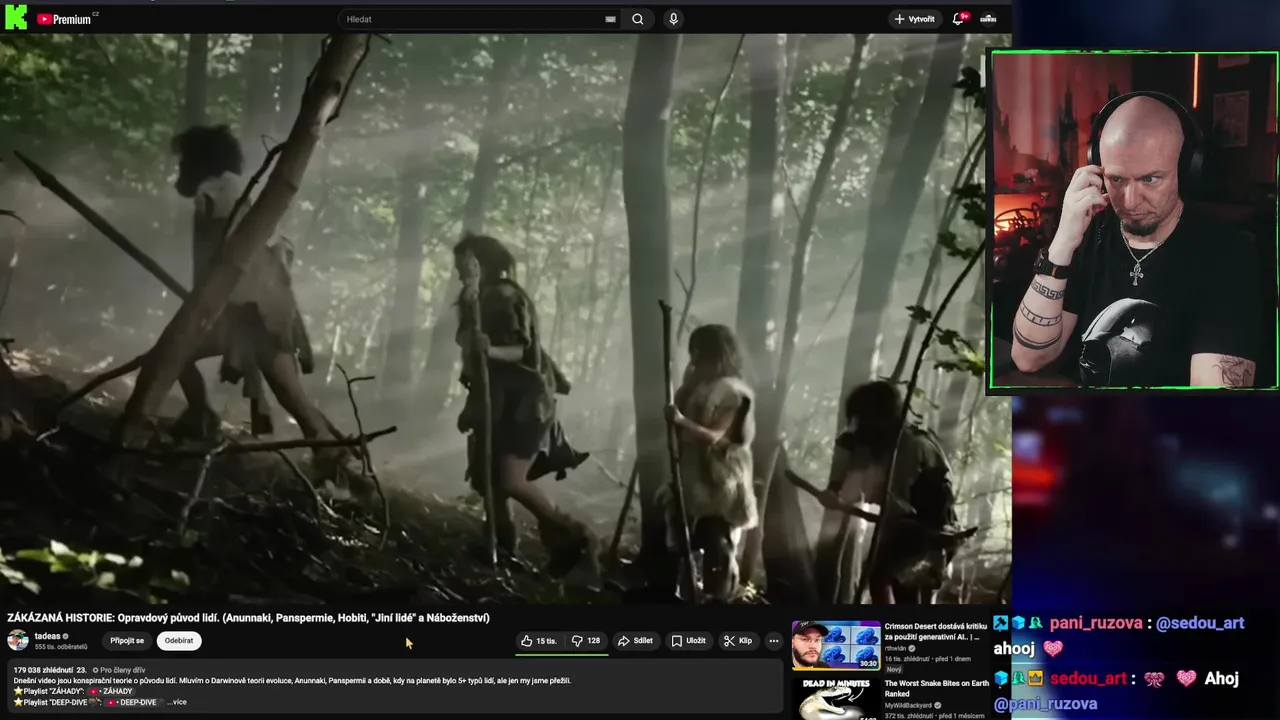The image size is (1280, 720).
Task: Click the Sdílet share button
Action: (x=635, y=641)
